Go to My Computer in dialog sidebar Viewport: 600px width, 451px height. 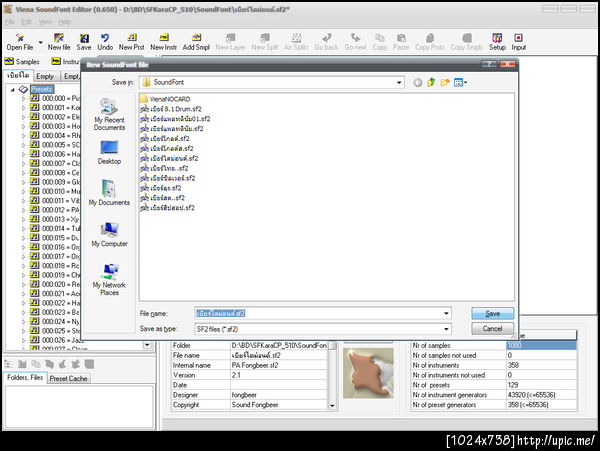109,234
